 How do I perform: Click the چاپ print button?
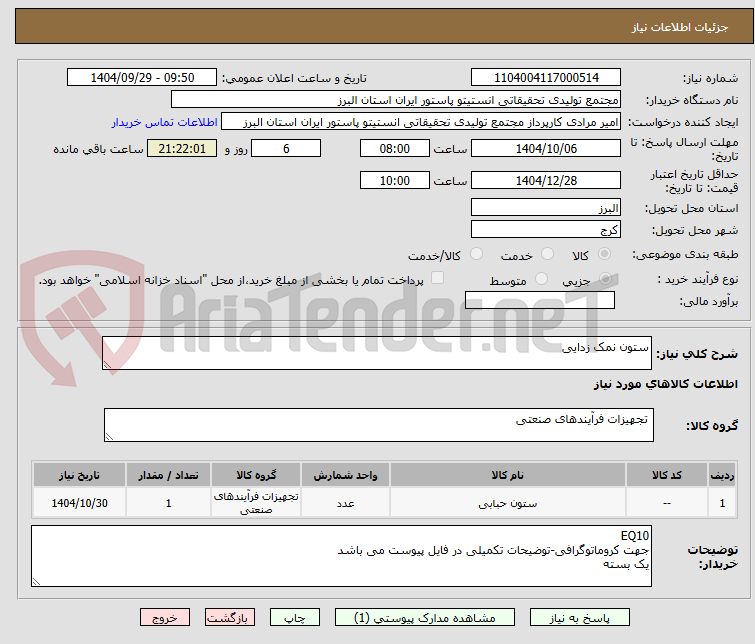pos(295,618)
